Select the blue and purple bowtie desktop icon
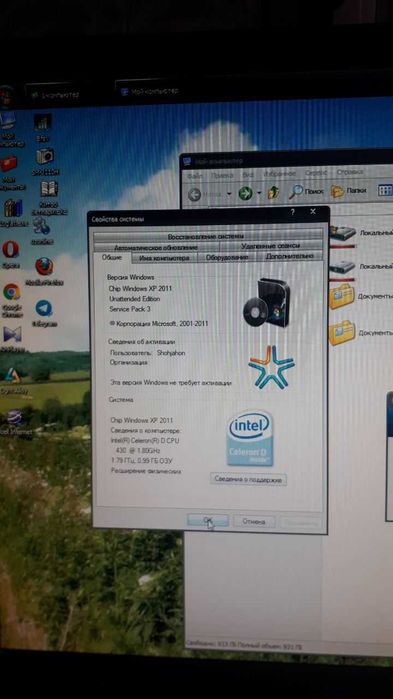The height and width of the screenshot is (699, 393). 12,334
